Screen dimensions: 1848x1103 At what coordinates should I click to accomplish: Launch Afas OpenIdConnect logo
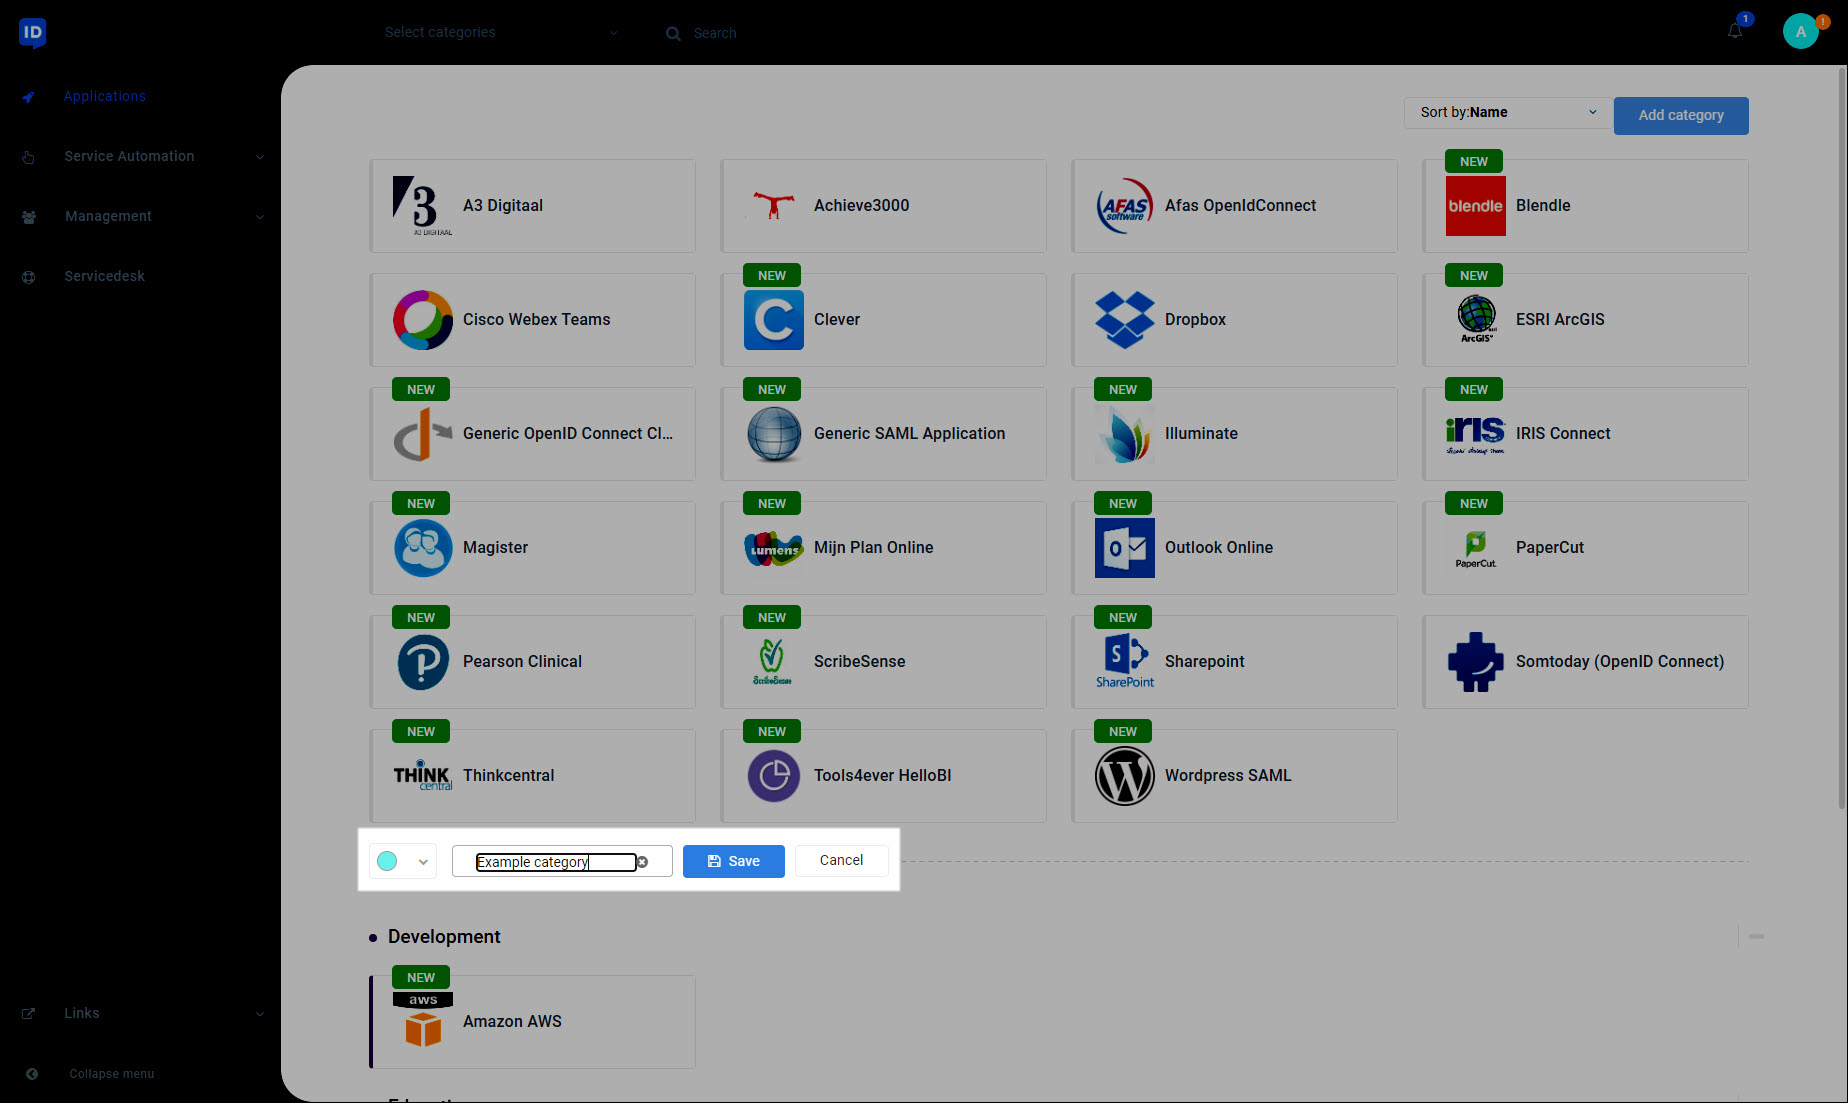click(1125, 206)
